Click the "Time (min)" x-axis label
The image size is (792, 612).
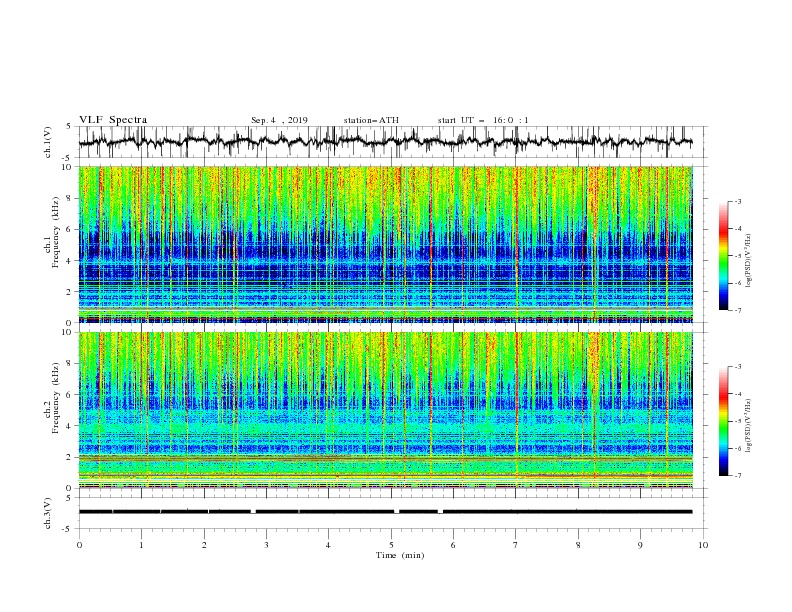[400, 555]
